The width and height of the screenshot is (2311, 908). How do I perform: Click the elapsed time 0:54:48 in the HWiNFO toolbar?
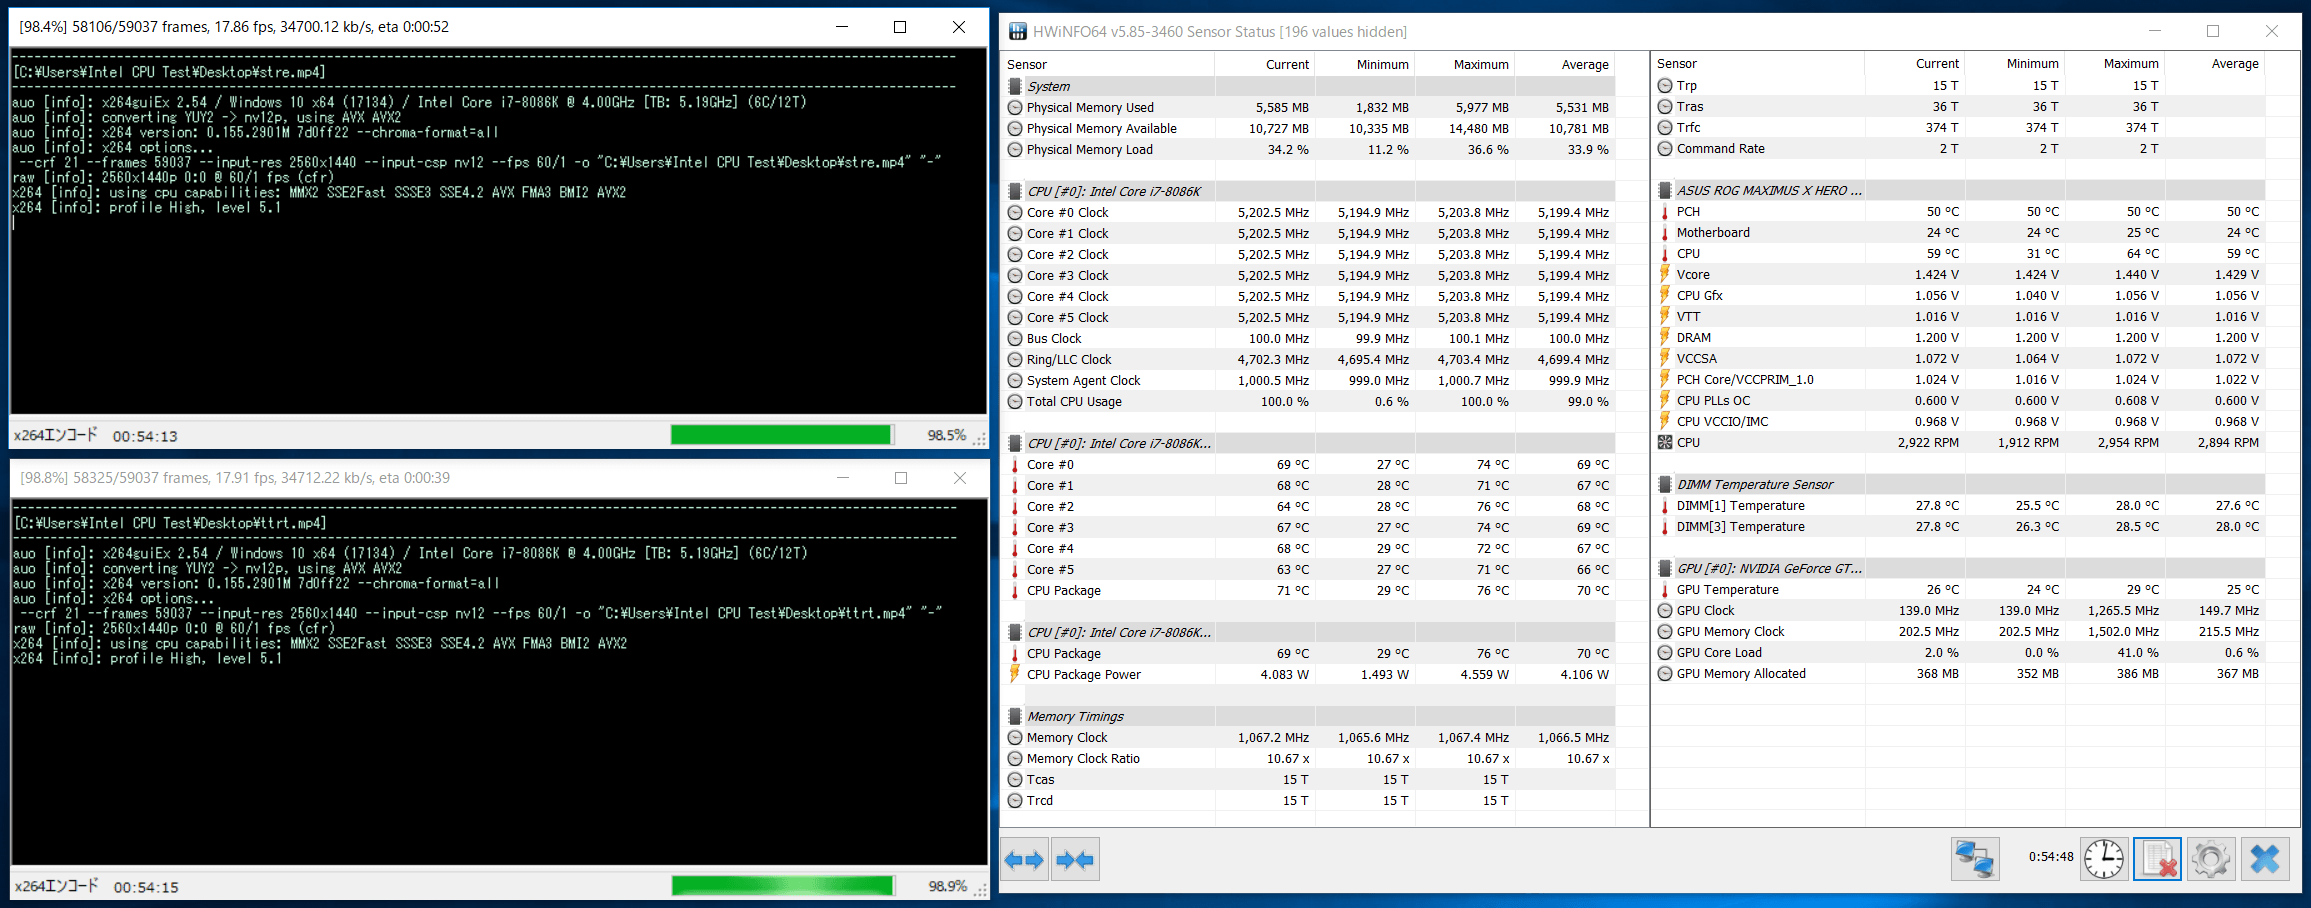click(2050, 856)
